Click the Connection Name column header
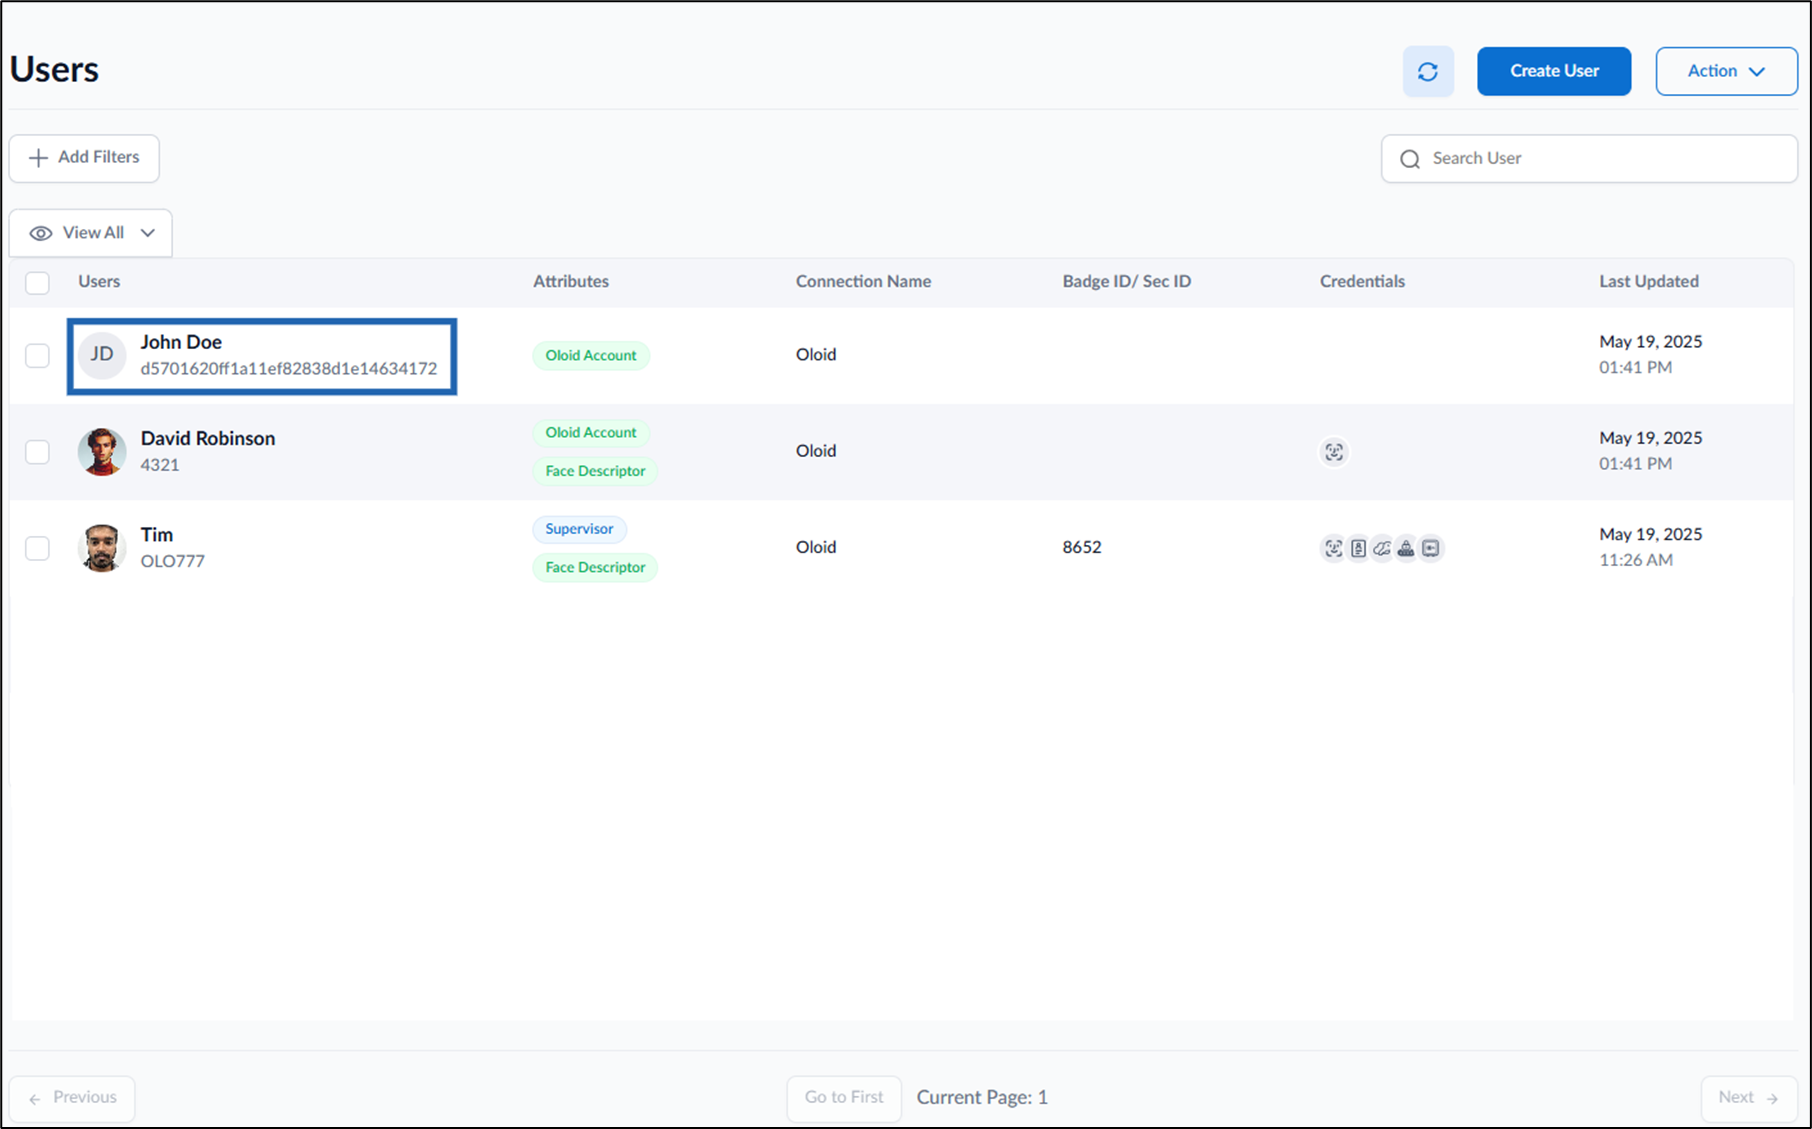The width and height of the screenshot is (1812, 1129). click(863, 282)
